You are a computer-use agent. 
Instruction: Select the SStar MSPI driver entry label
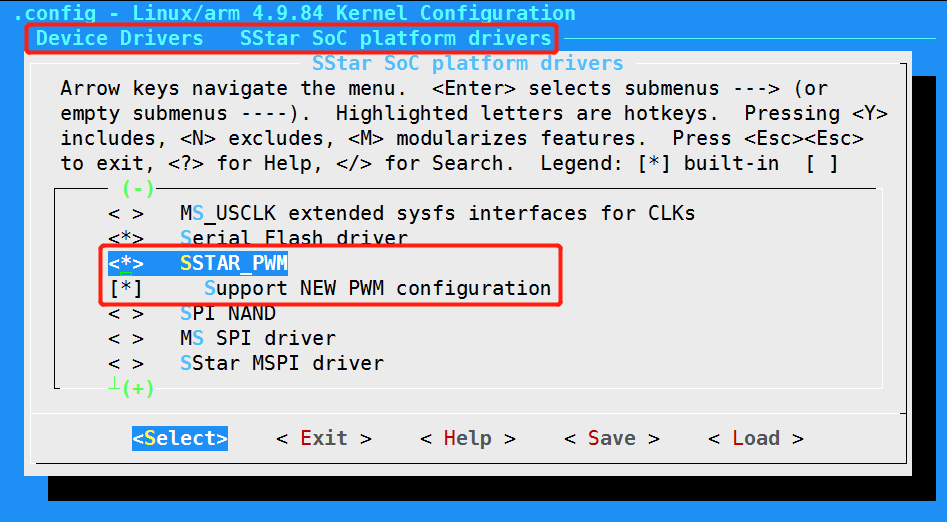coord(282,364)
